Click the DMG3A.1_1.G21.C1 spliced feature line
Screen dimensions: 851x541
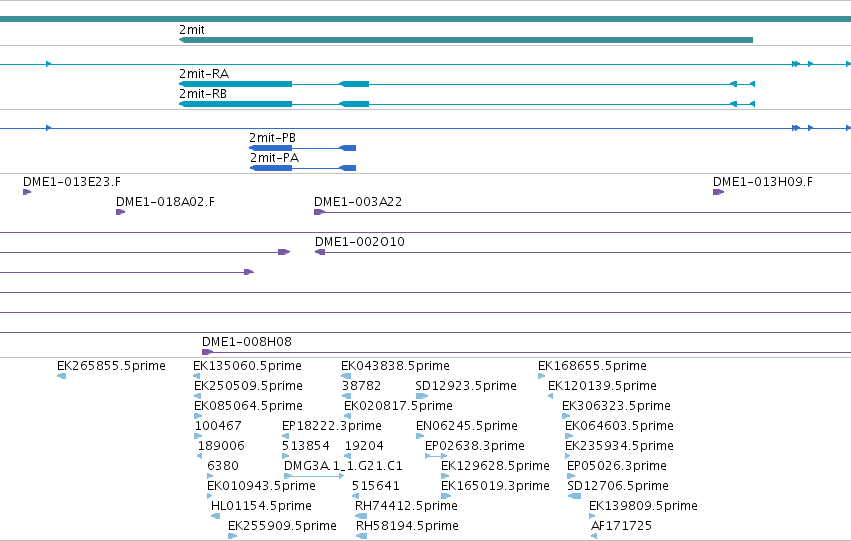tap(314, 476)
